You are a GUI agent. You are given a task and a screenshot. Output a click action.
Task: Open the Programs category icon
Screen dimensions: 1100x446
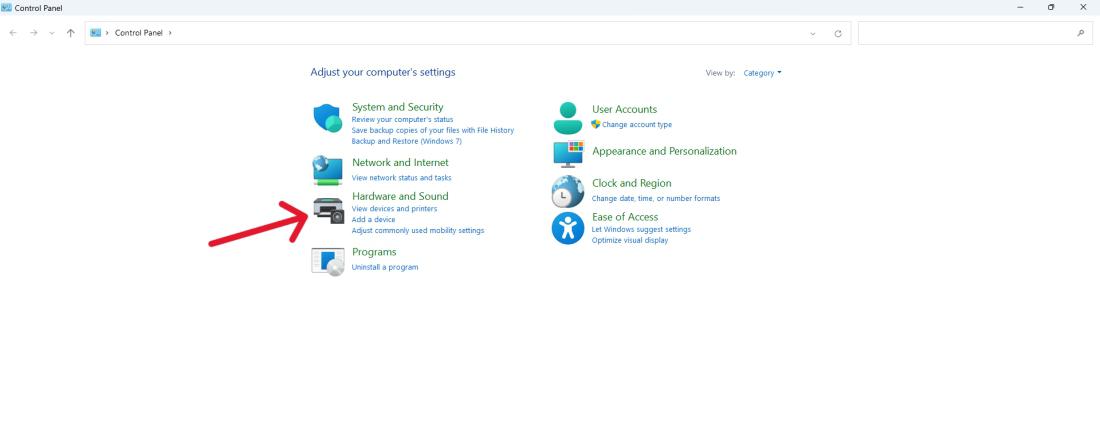click(328, 262)
